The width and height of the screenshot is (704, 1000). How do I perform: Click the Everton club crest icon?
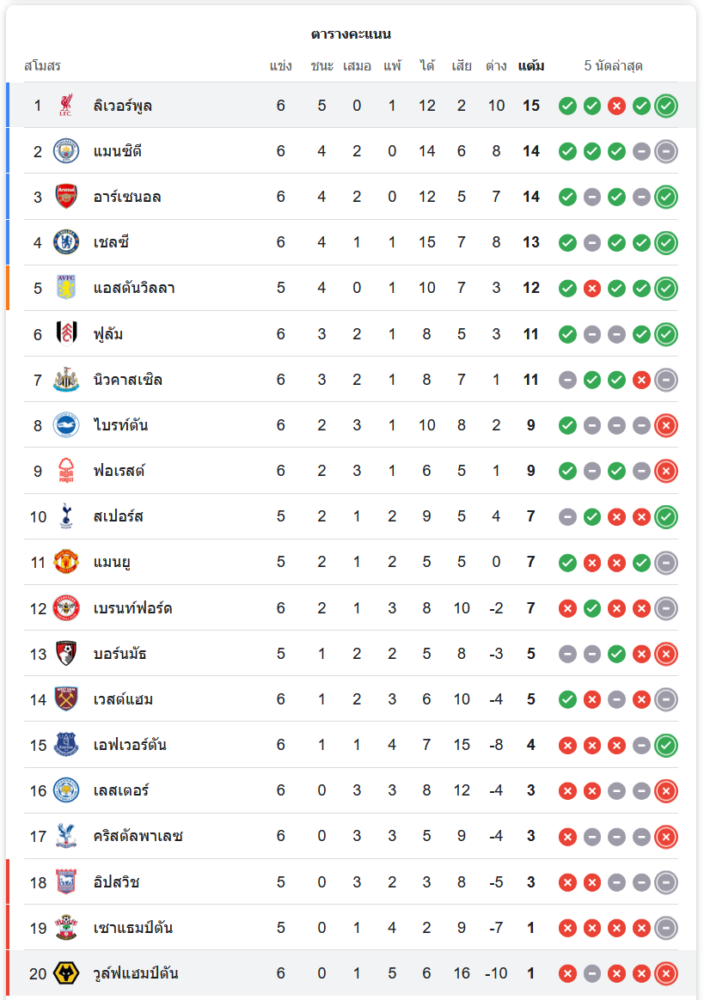click(66, 745)
